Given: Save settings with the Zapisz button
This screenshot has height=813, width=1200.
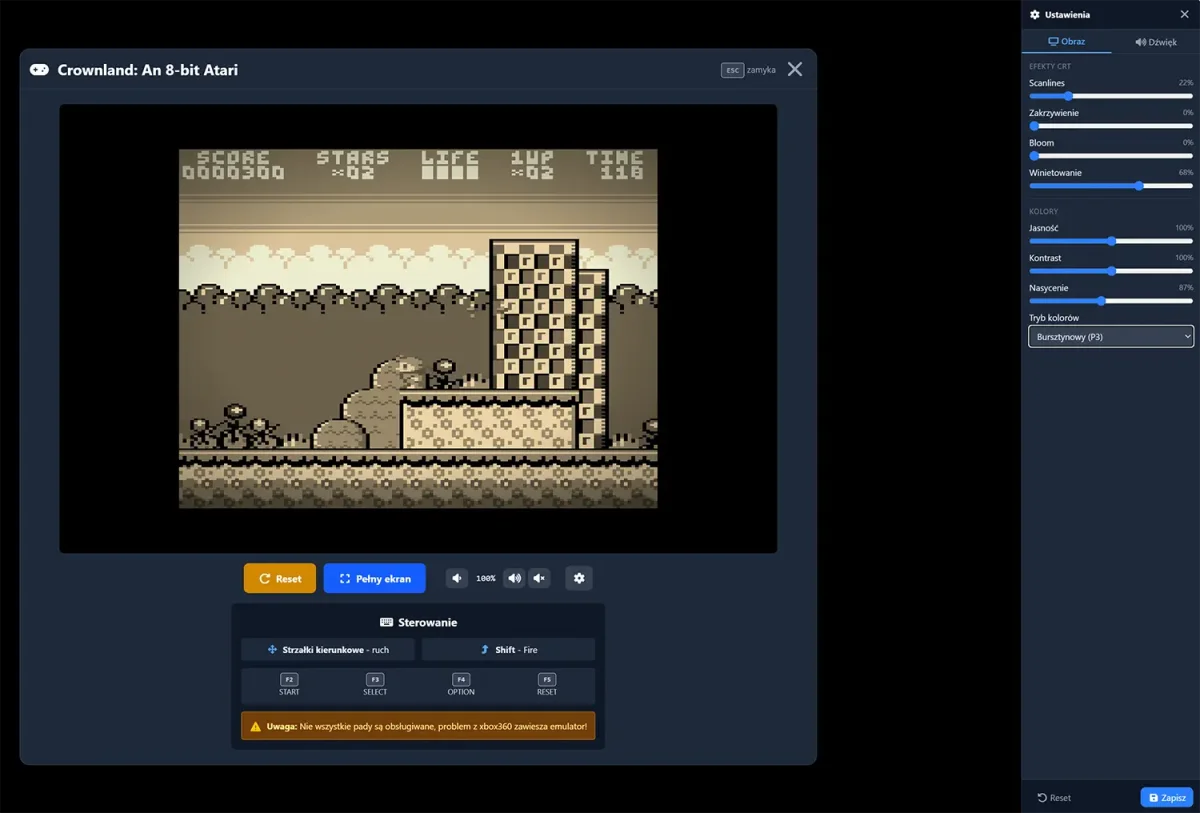Looking at the screenshot, I should point(1166,798).
